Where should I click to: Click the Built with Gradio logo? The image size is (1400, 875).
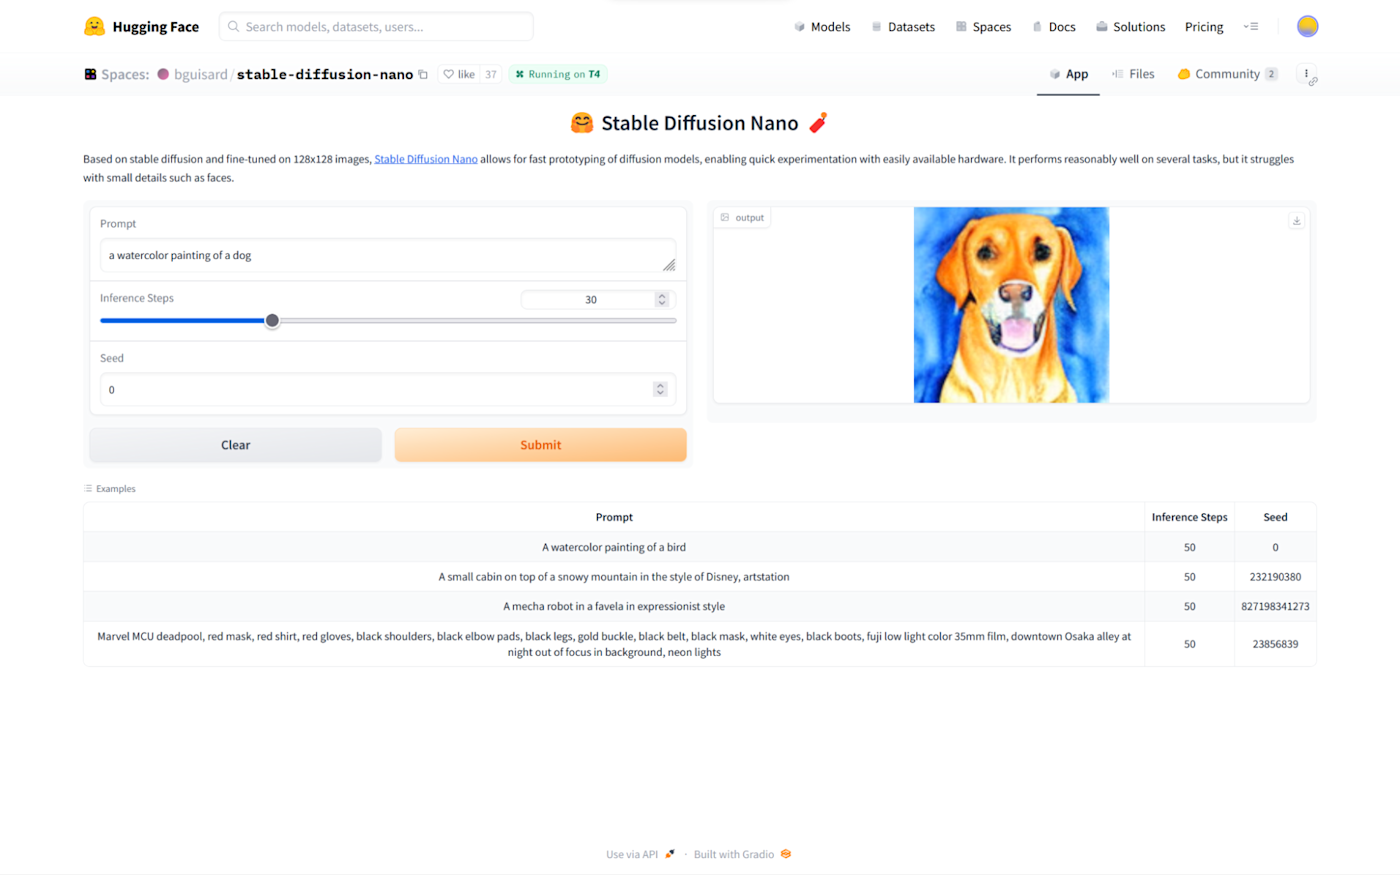click(x=786, y=854)
